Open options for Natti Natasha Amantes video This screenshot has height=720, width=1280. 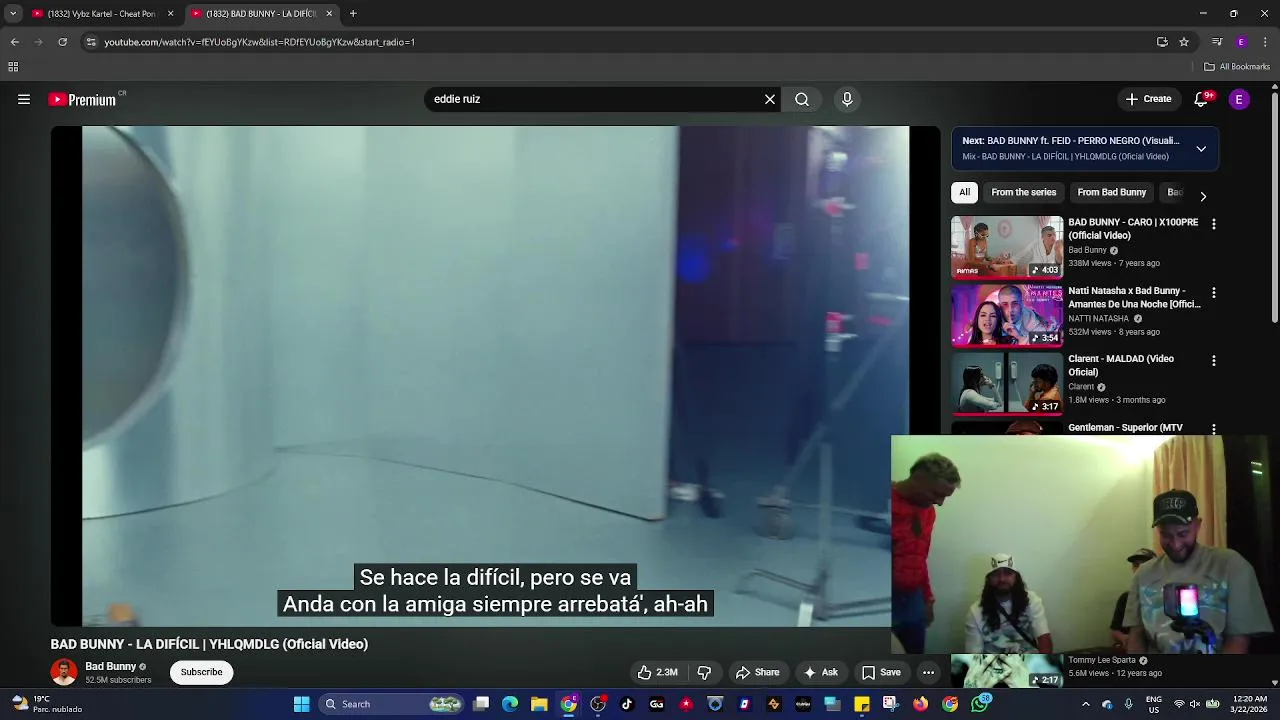[x=1214, y=293]
